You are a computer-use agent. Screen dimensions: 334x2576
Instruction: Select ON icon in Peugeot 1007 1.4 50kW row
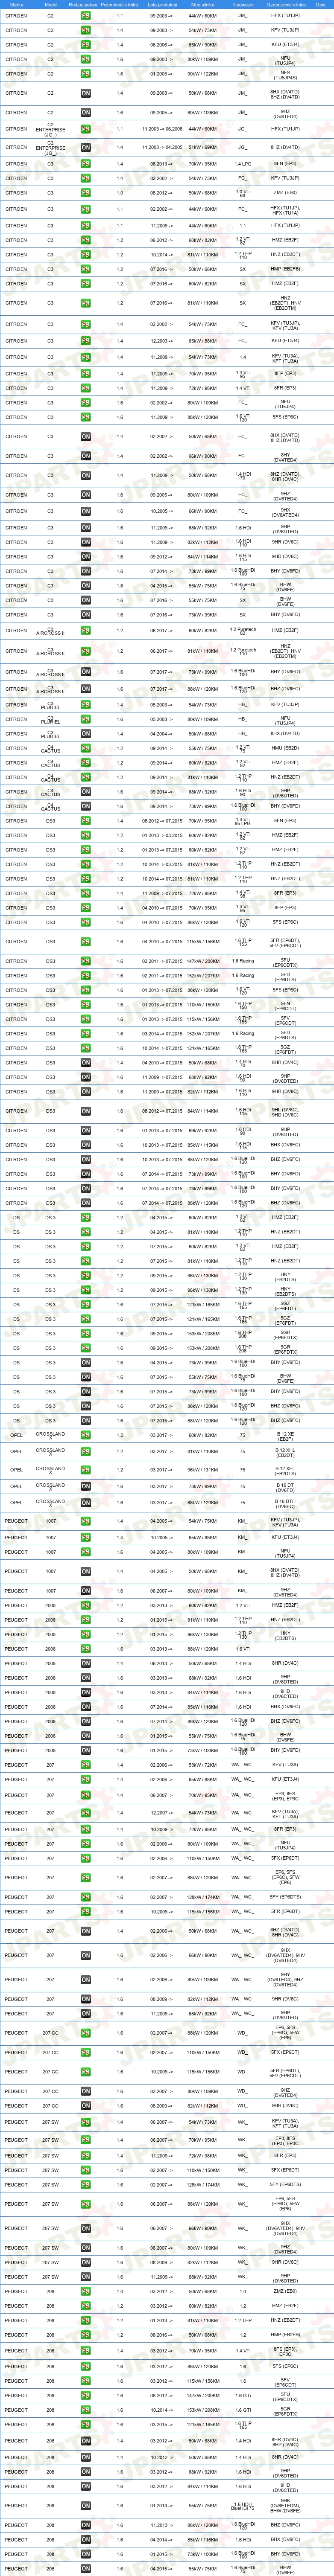point(86,1571)
